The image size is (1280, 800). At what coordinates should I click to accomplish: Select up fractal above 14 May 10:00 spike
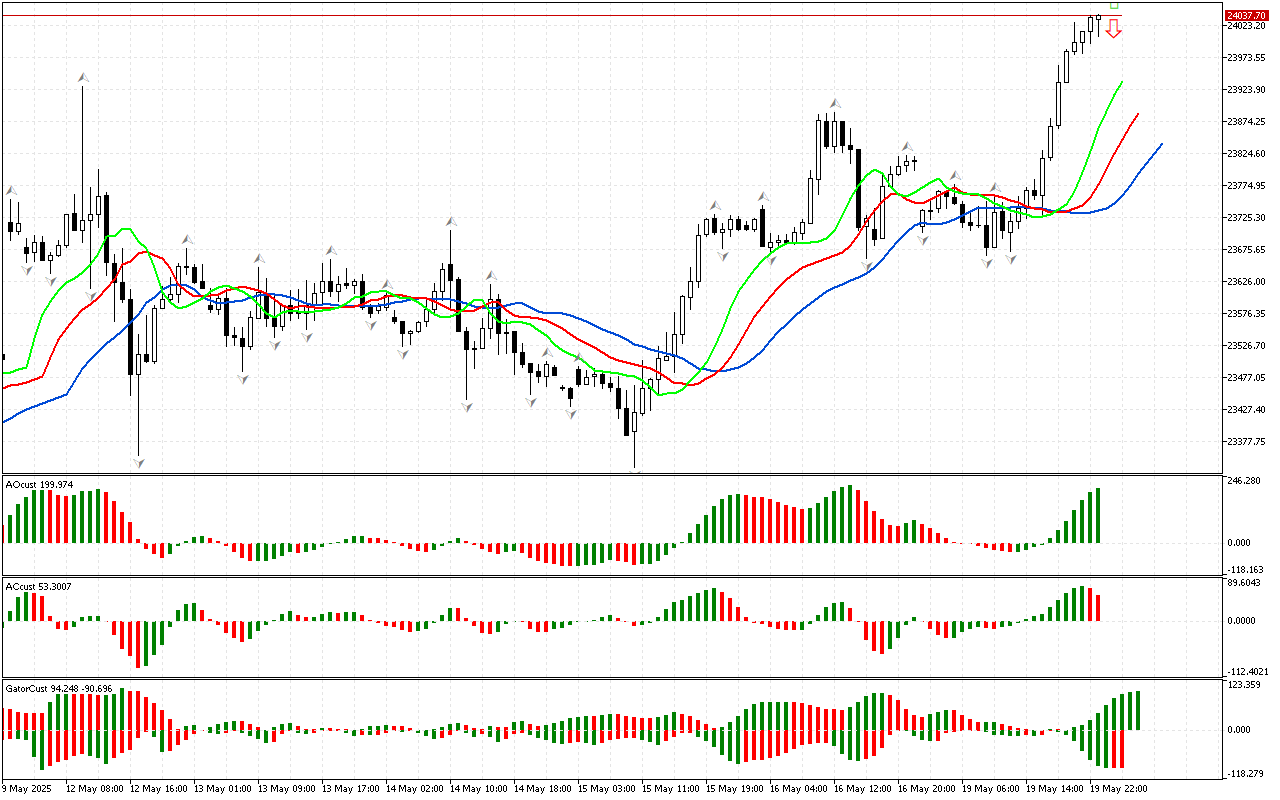451,220
